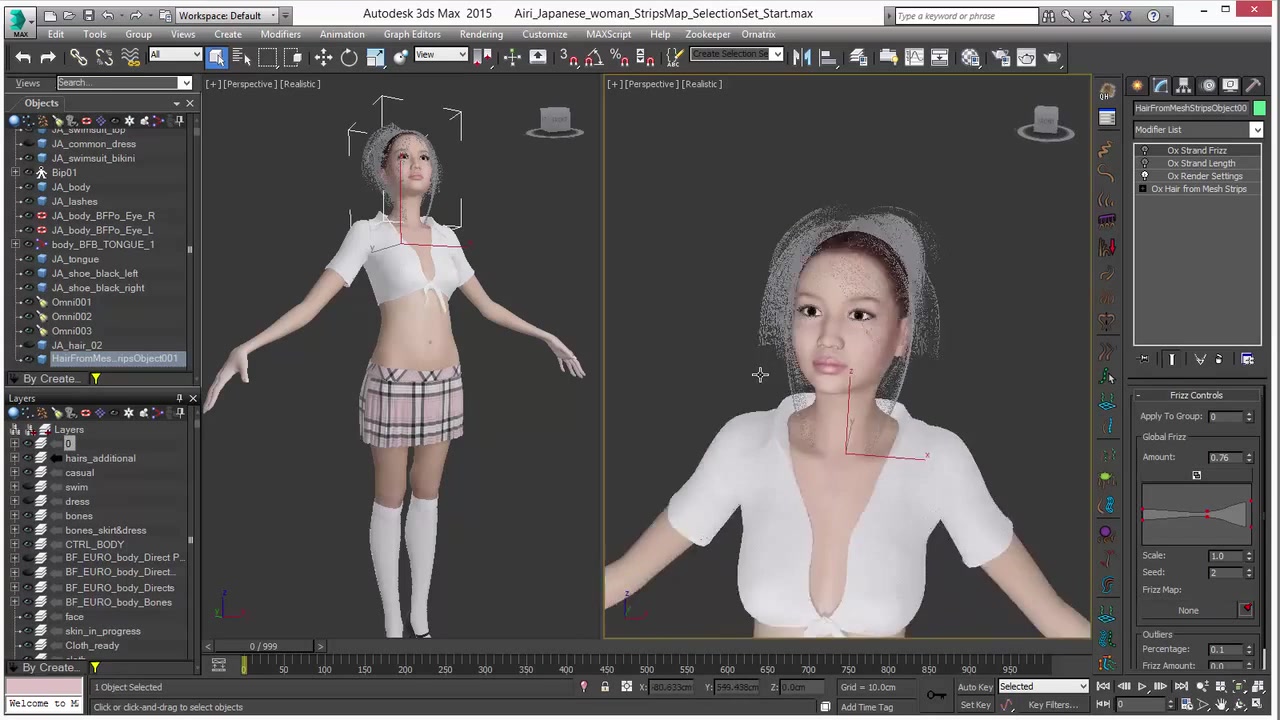Click Go to End playback button
Image resolution: width=1280 pixels, height=720 pixels.
pyautogui.click(x=1180, y=686)
